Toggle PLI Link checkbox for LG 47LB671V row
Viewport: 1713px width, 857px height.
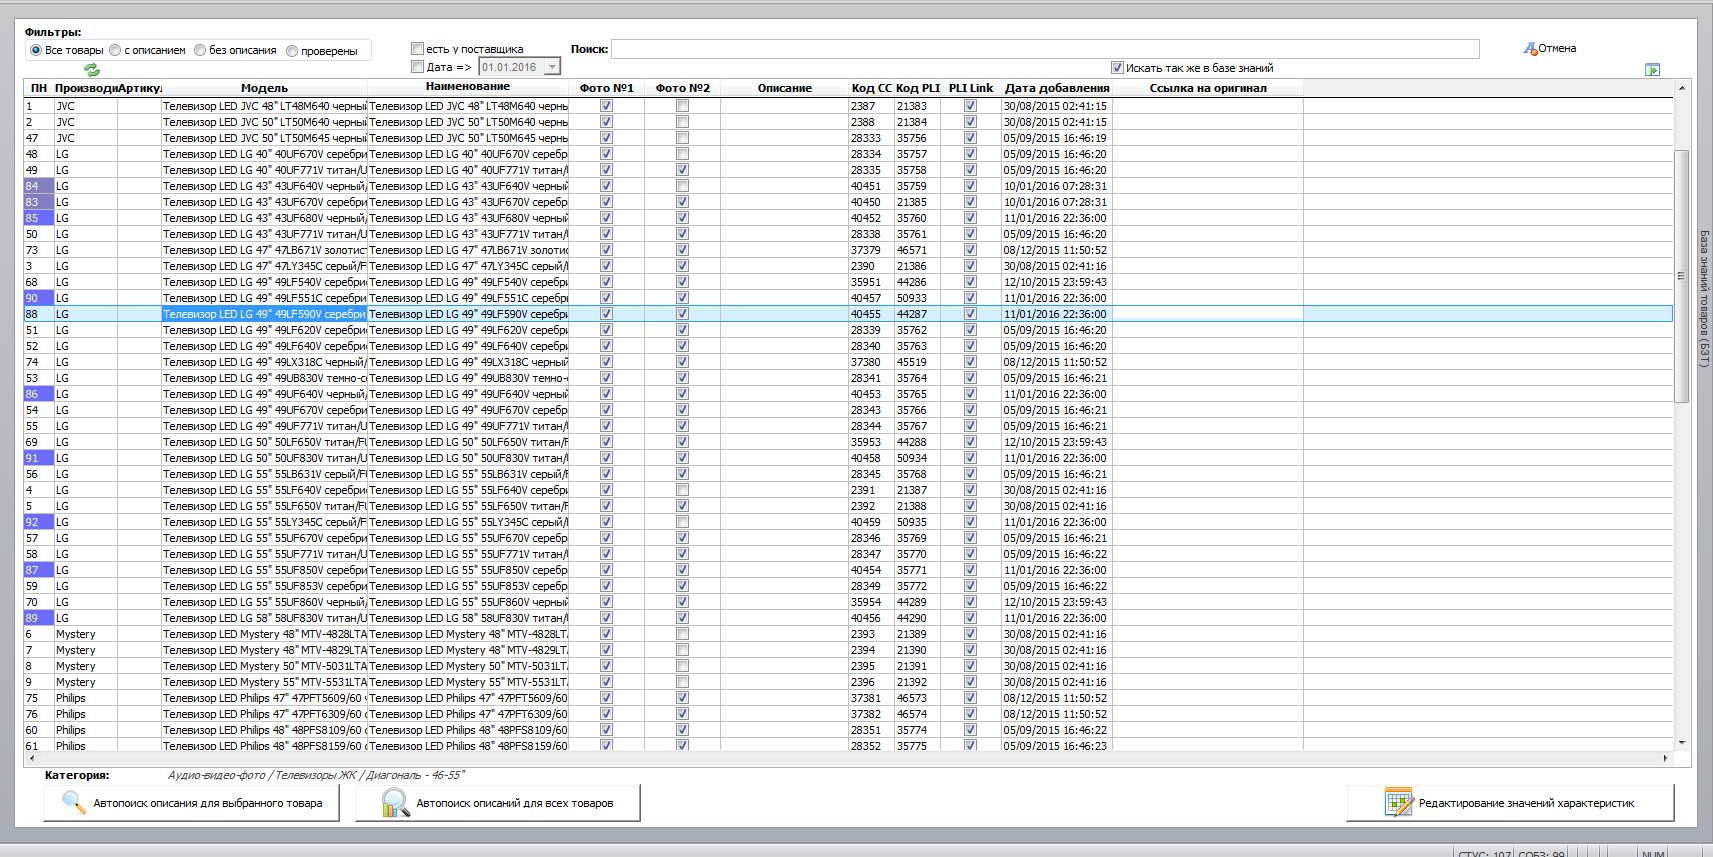click(970, 249)
